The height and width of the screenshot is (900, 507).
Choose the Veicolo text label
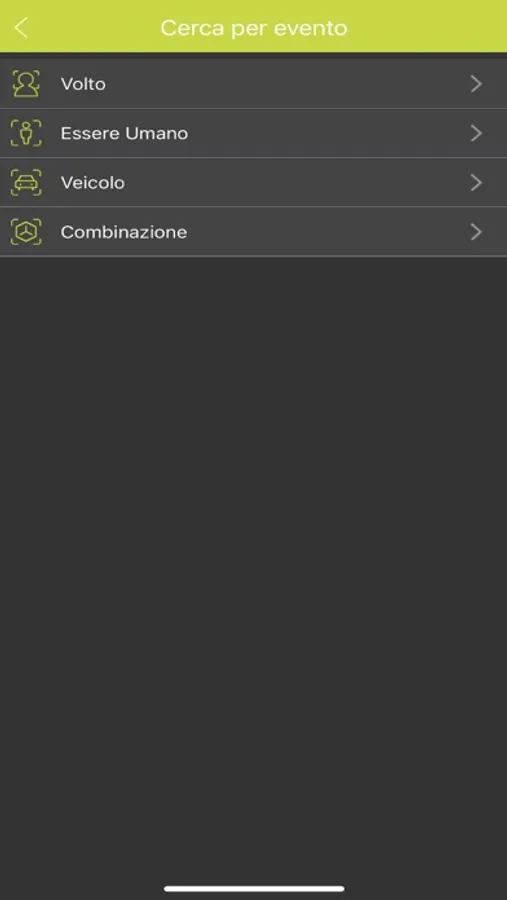click(92, 183)
